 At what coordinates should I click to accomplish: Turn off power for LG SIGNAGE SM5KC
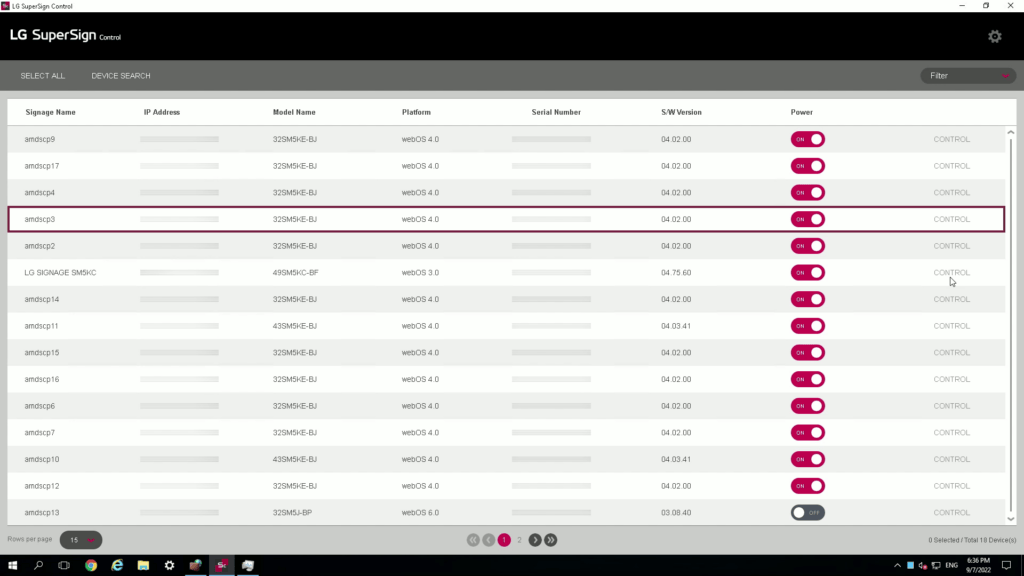808,272
